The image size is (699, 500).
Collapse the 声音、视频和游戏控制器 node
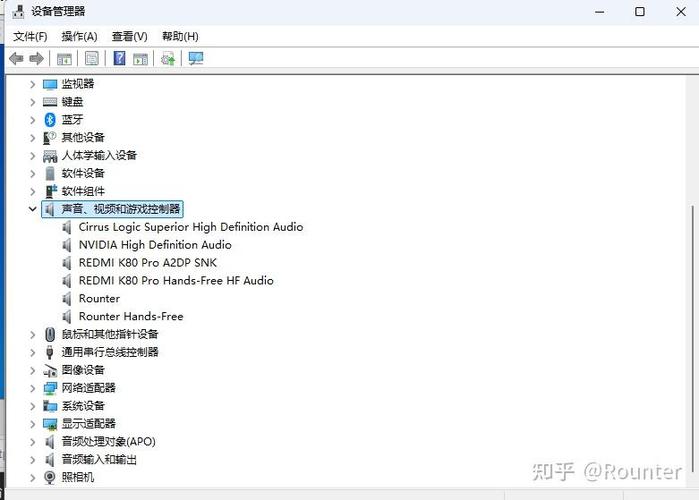click(x=33, y=209)
